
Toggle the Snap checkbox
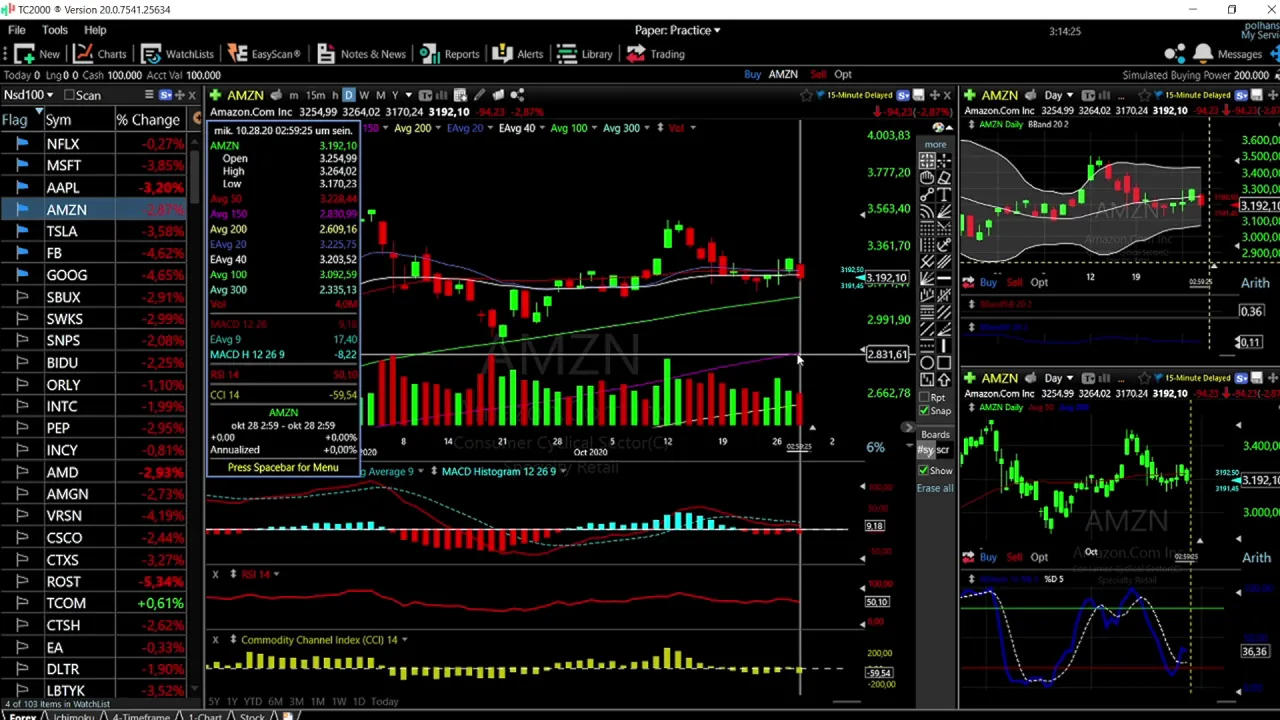tap(924, 411)
